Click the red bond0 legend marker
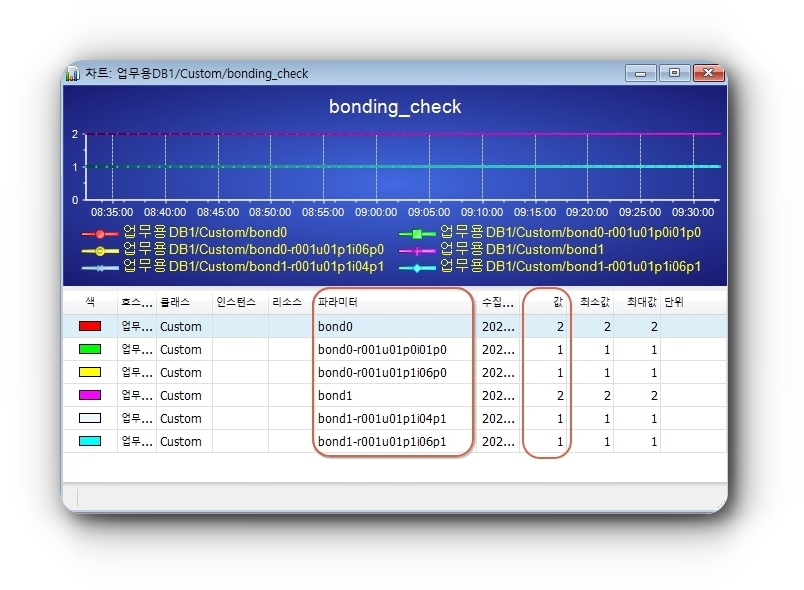The height and width of the screenshot is (590, 804). click(100, 233)
